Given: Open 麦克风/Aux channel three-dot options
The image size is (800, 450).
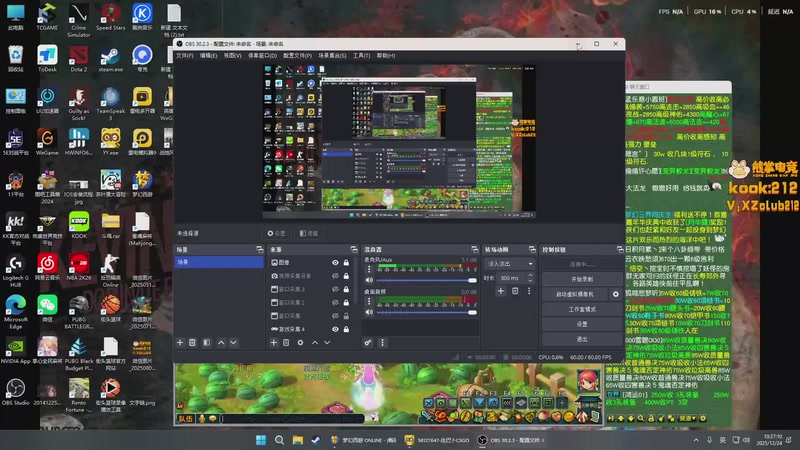Looking at the screenshot, I should [369, 269].
